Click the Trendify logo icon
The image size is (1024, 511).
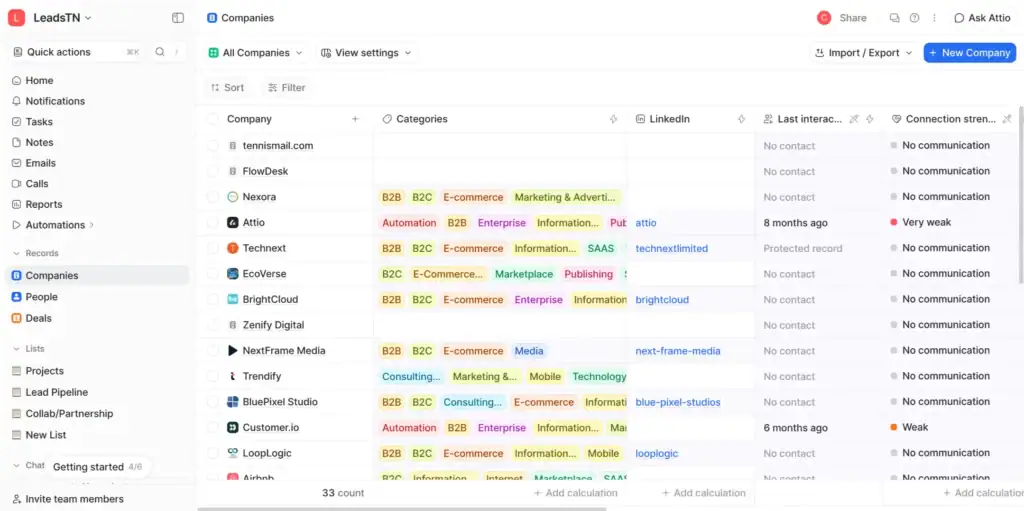pyautogui.click(x=232, y=376)
